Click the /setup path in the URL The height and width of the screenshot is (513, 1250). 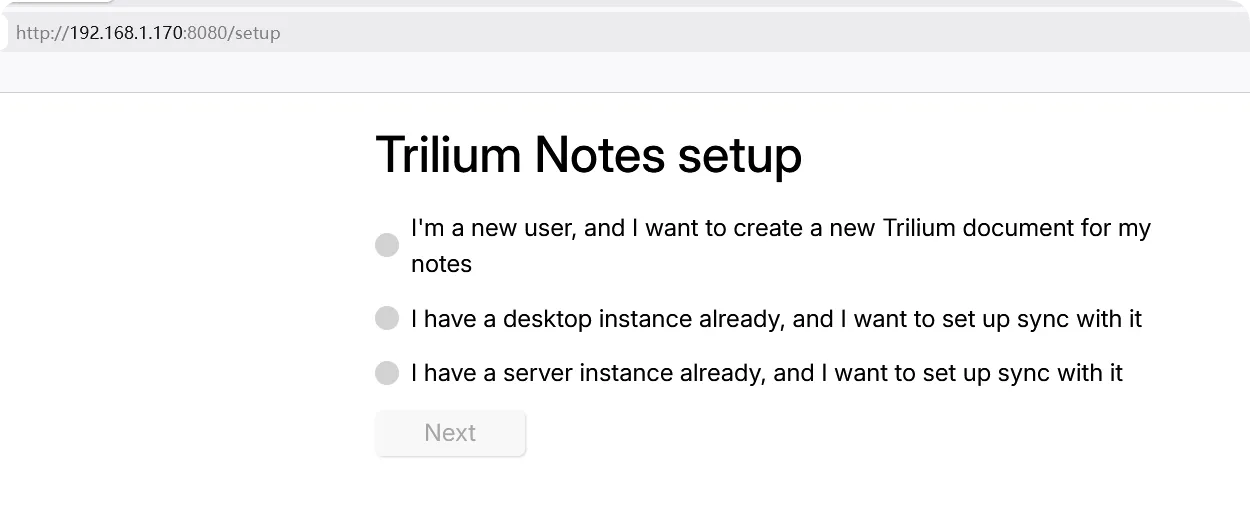click(254, 33)
